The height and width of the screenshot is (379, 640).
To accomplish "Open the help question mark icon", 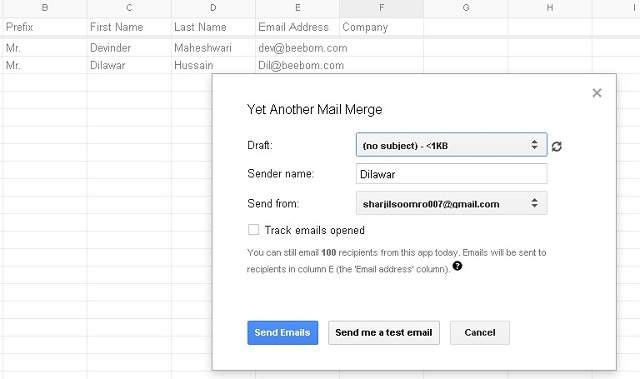I will point(458,266).
